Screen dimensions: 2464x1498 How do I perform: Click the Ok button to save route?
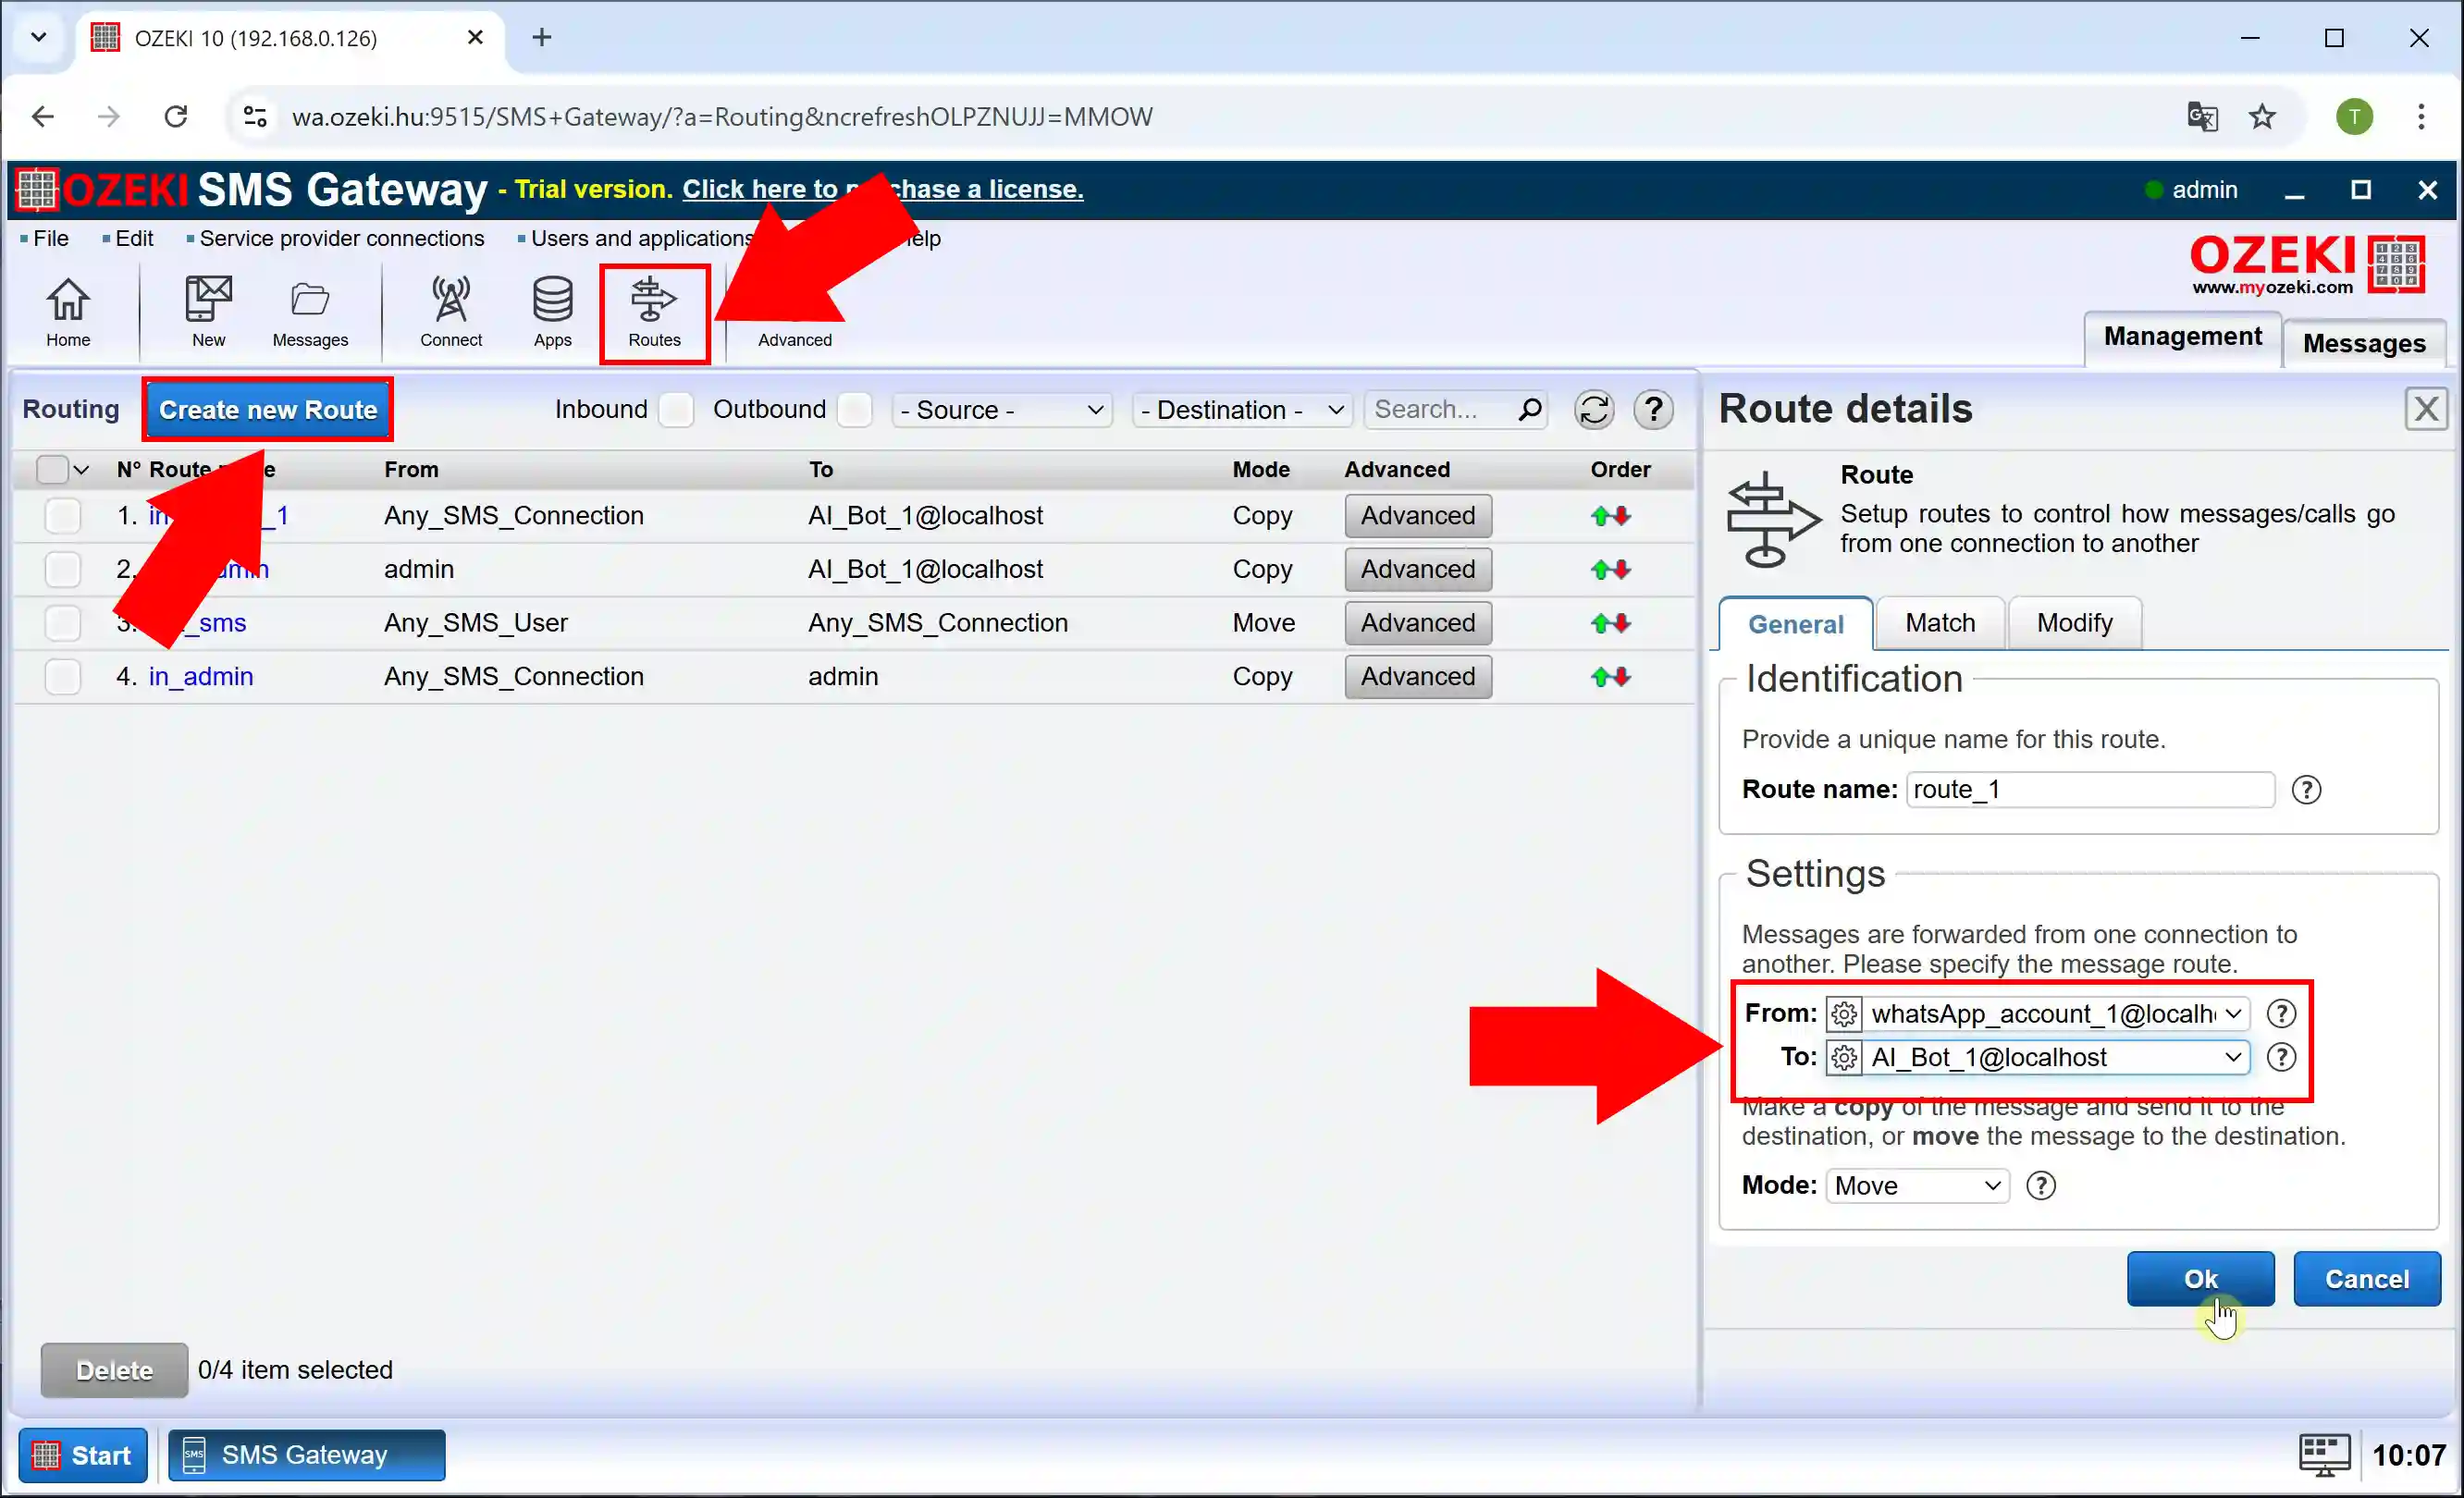point(2200,1278)
